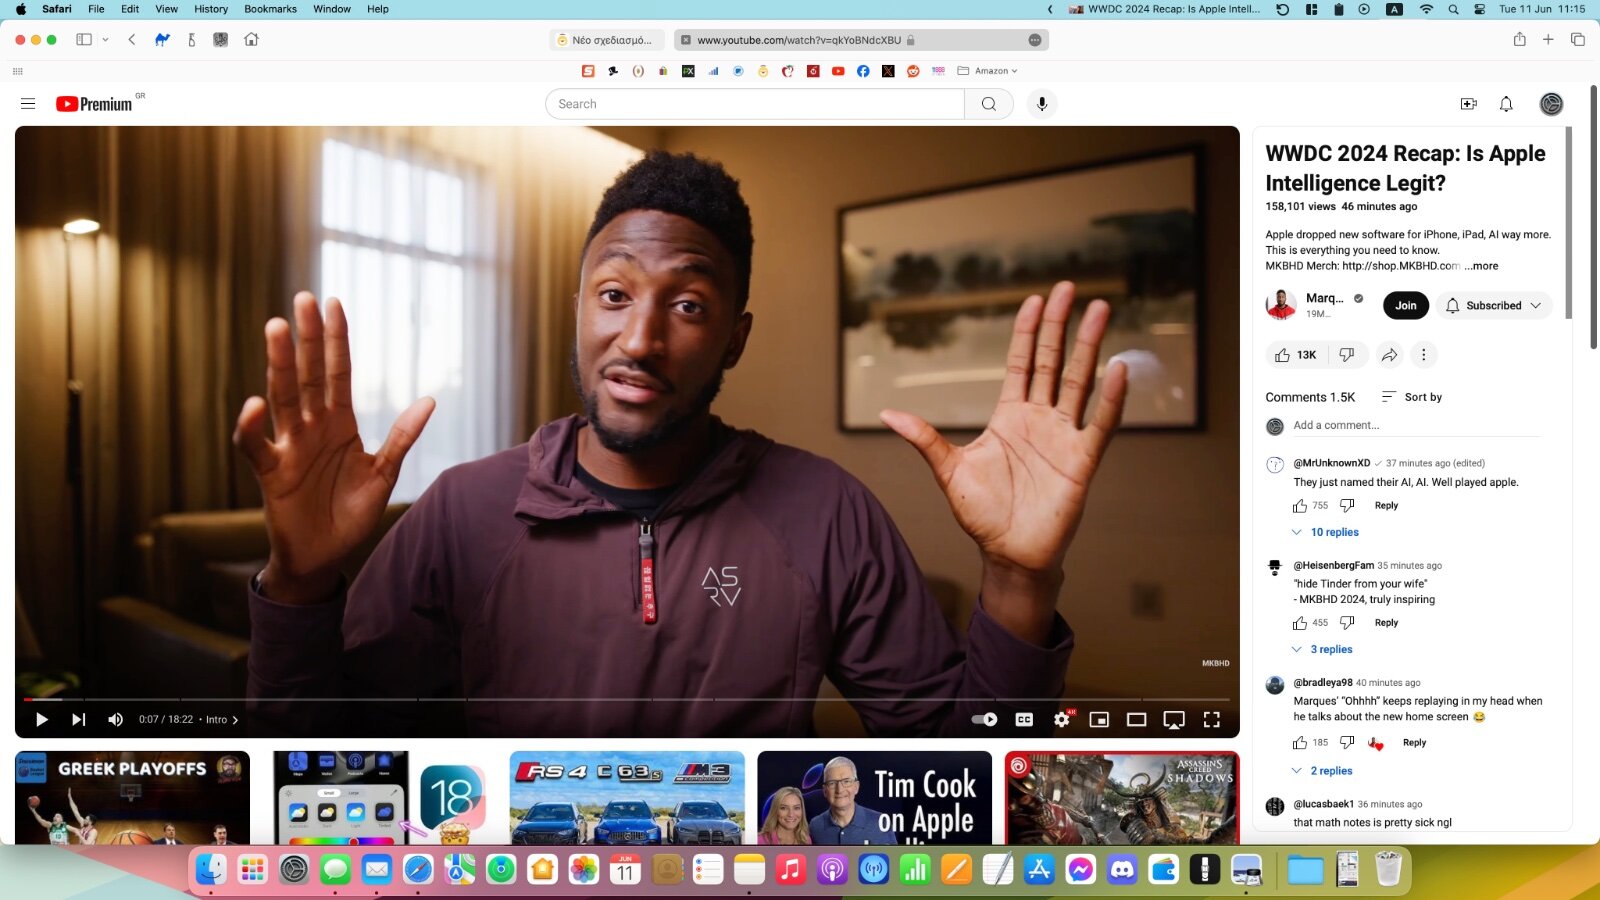Like the MrUnknownXD comment
This screenshot has width=1600, height=900.
tap(1300, 506)
